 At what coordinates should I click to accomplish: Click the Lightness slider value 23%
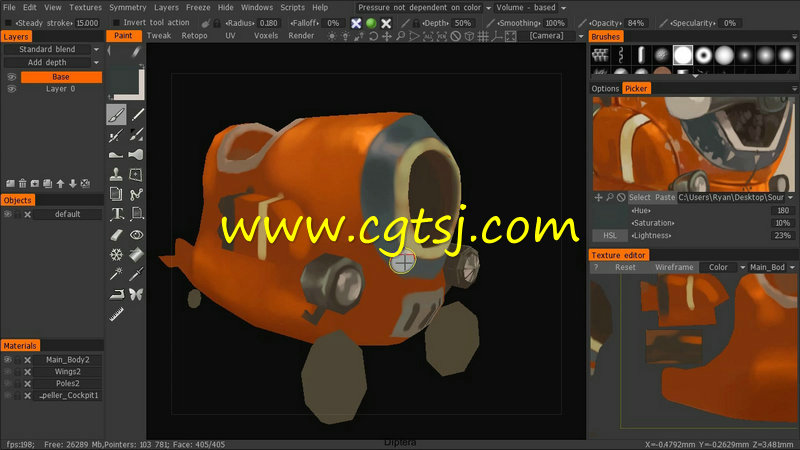pyautogui.click(x=783, y=236)
